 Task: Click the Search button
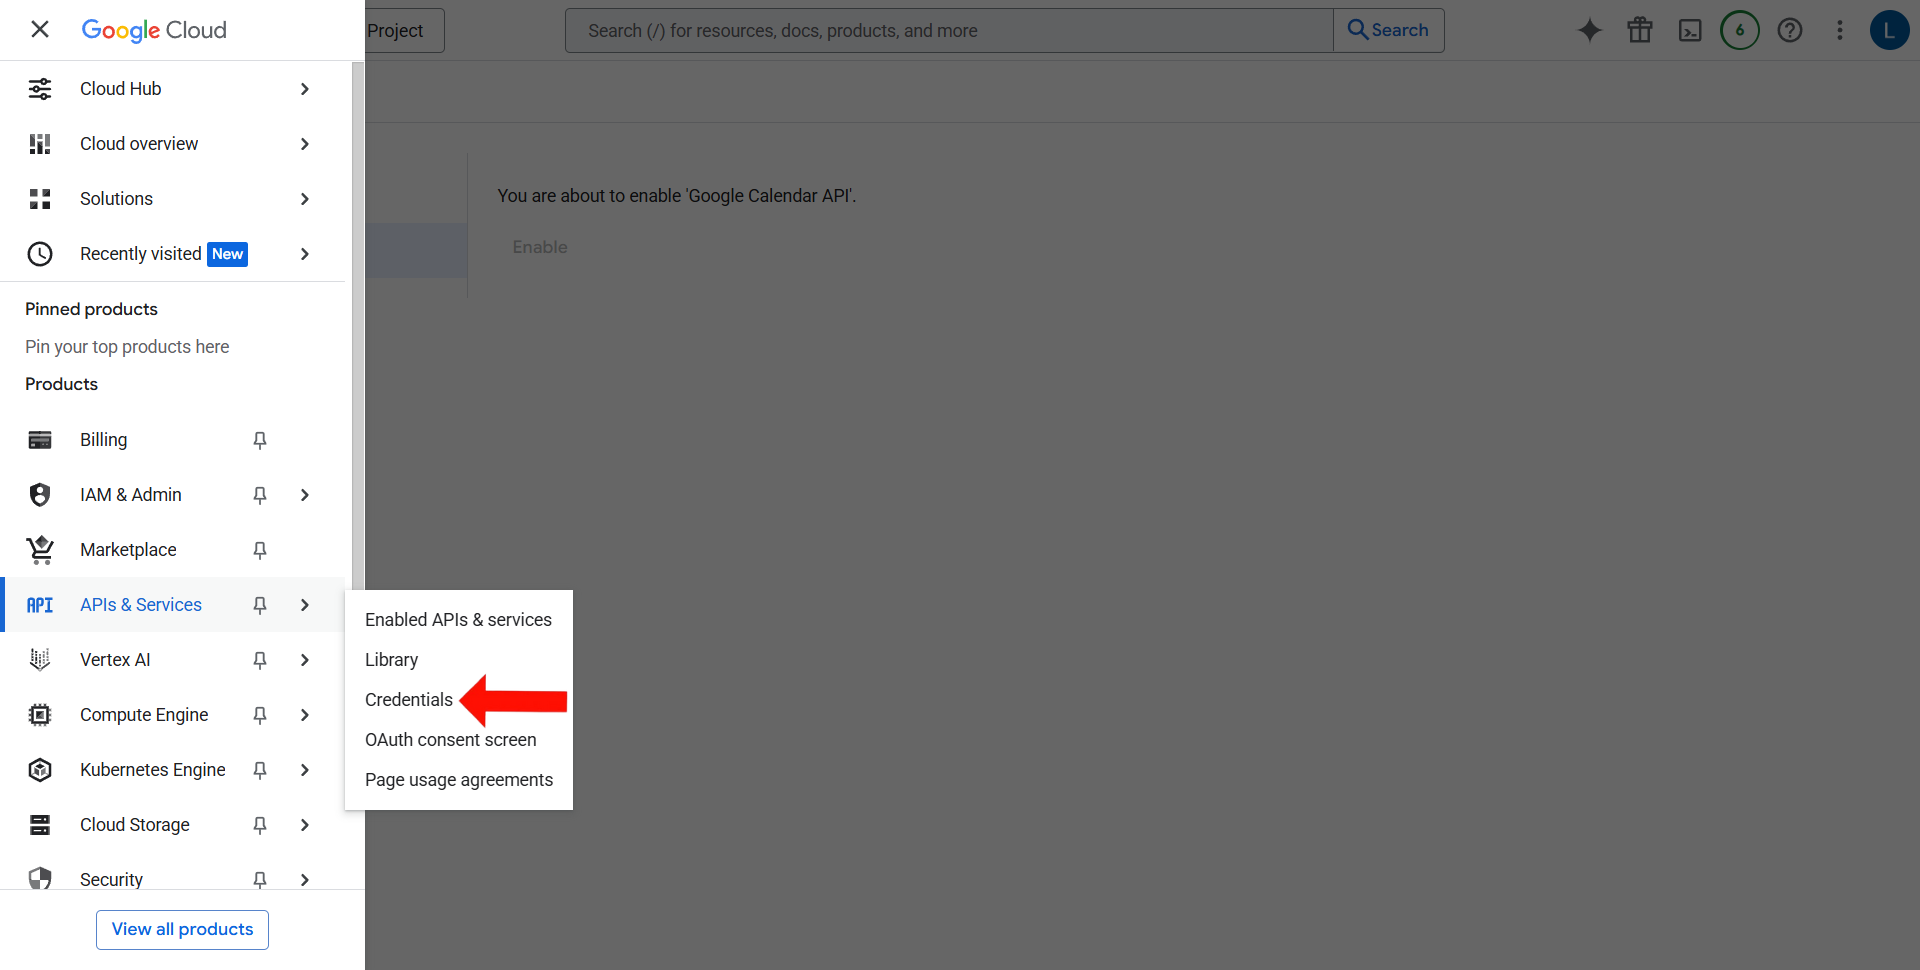tap(1388, 30)
